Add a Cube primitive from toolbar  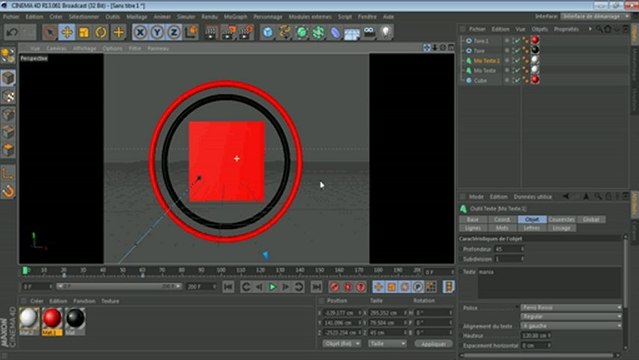(x=267, y=32)
